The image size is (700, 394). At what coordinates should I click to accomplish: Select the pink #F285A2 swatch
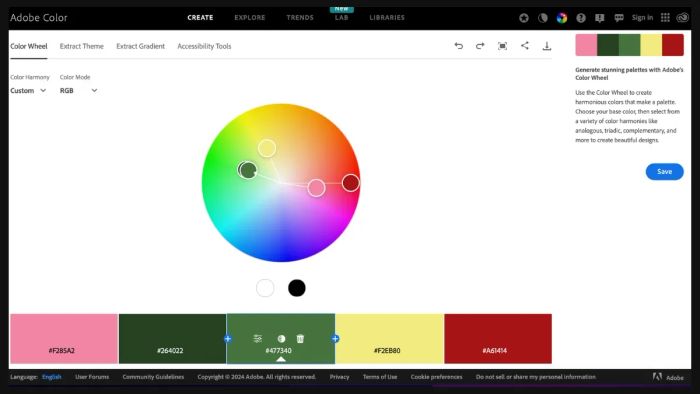[64, 338]
